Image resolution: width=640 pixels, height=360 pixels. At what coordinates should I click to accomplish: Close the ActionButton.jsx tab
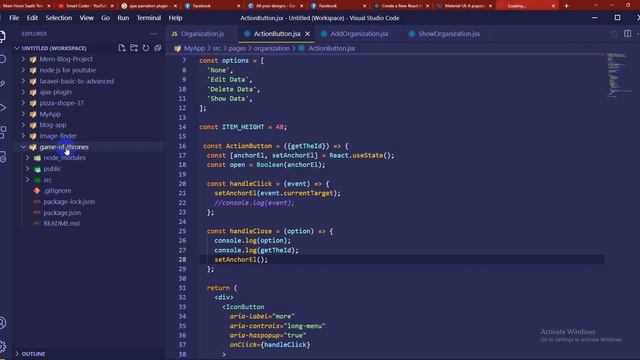[x=307, y=33]
